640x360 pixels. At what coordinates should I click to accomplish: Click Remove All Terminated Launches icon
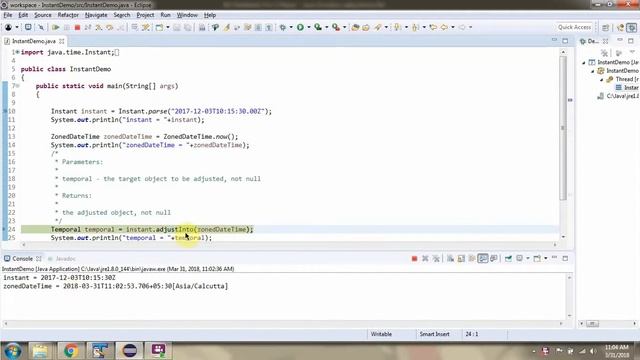[436, 258]
